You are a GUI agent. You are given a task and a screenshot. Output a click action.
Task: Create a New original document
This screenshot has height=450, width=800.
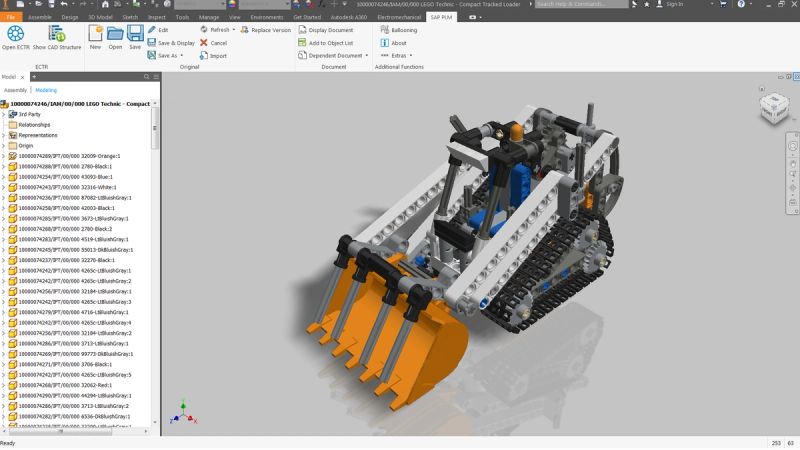[x=95, y=38]
